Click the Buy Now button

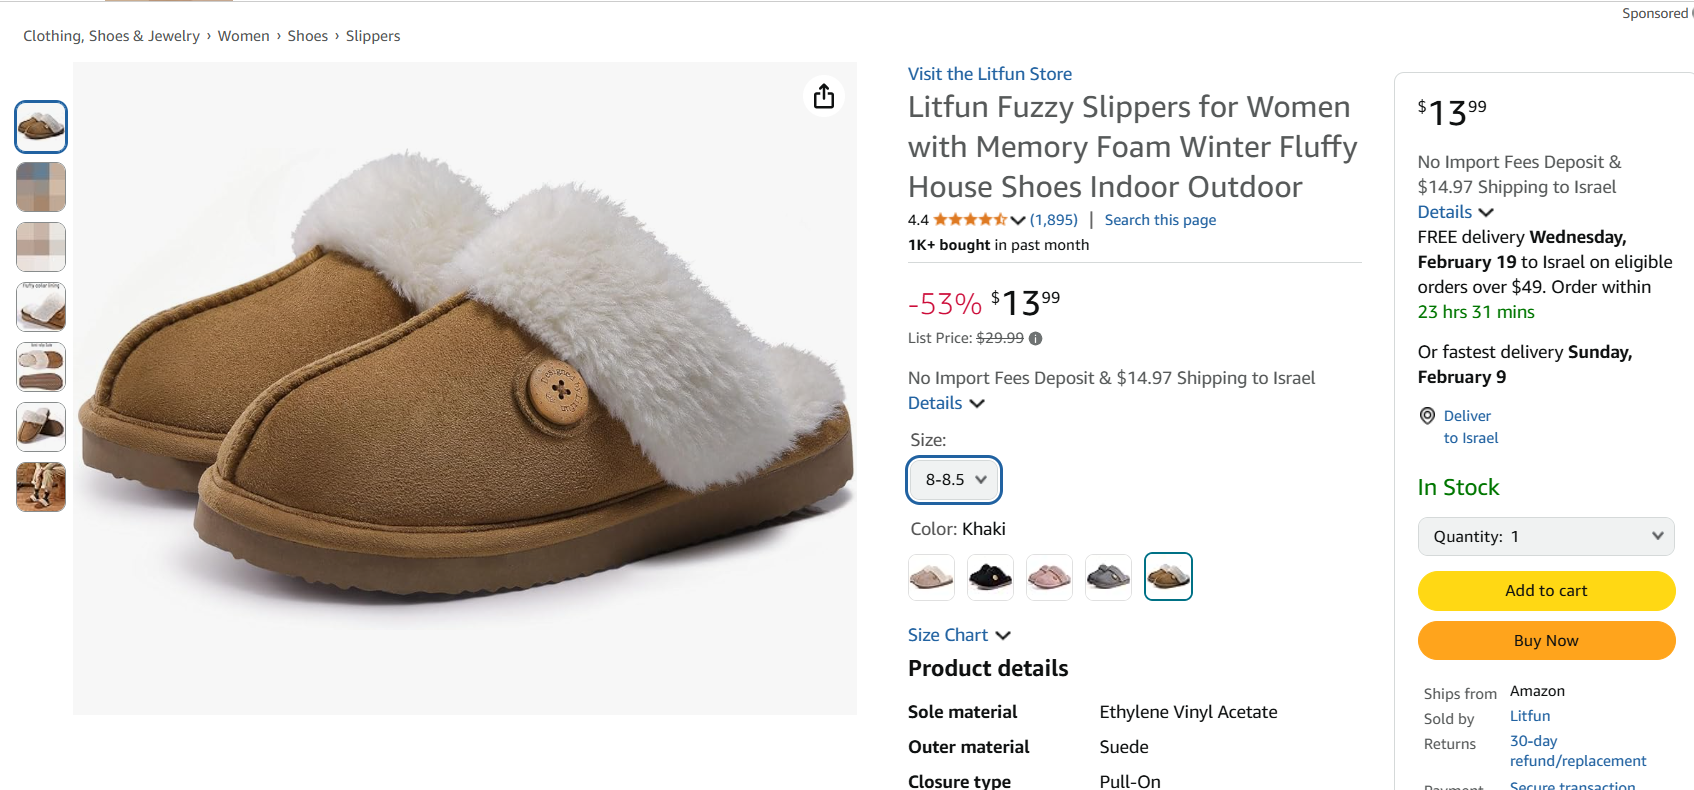(x=1545, y=641)
